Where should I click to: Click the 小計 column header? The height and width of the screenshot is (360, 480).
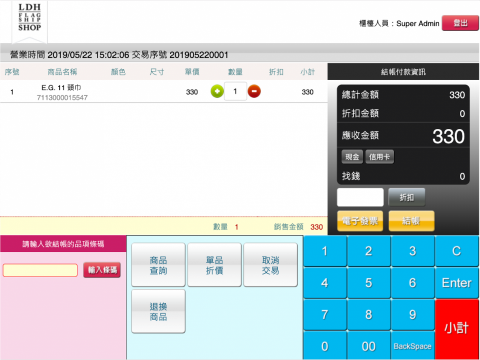tap(307, 72)
